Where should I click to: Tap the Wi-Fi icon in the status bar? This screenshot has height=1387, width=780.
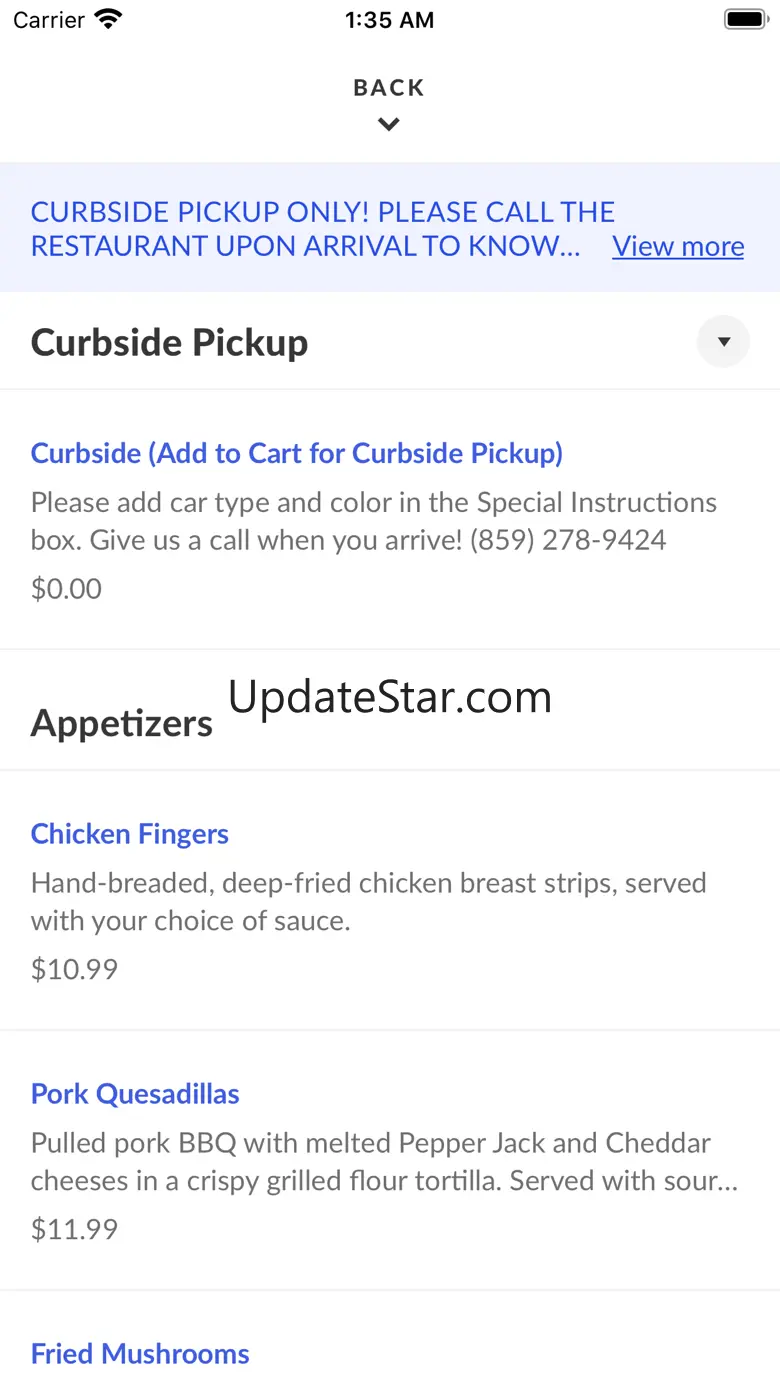click(108, 19)
